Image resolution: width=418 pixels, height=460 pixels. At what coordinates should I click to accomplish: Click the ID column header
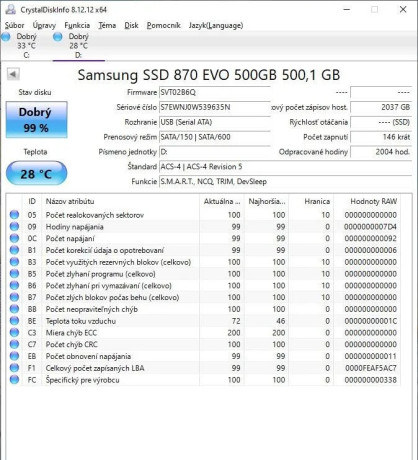[x=32, y=201]
